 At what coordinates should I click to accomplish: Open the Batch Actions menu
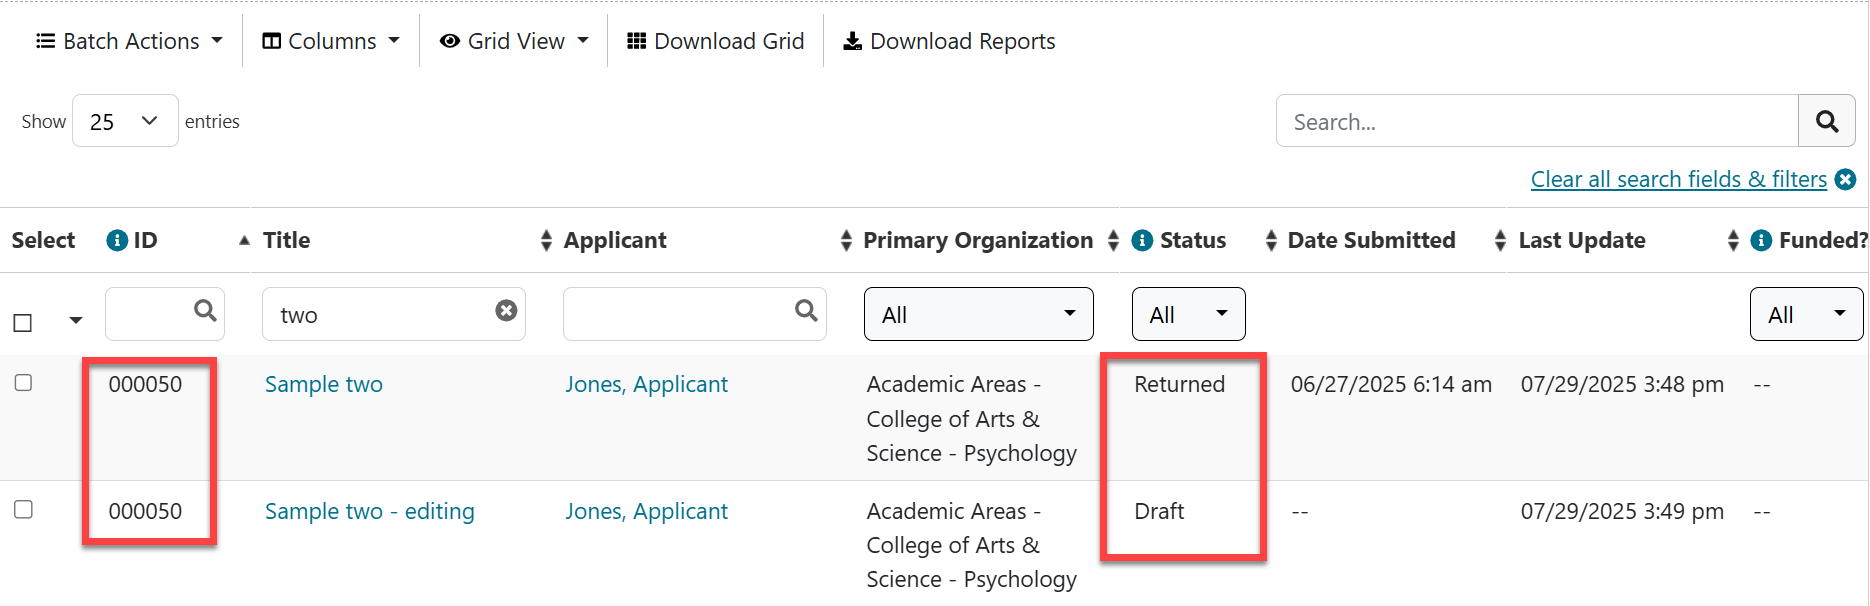pos(129,41)
